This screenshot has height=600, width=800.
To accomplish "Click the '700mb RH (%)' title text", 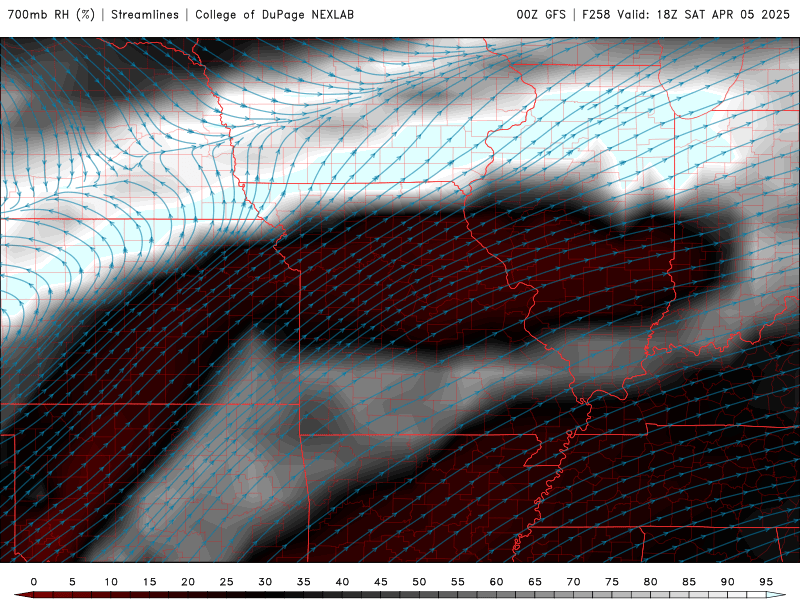I will 52,15.
